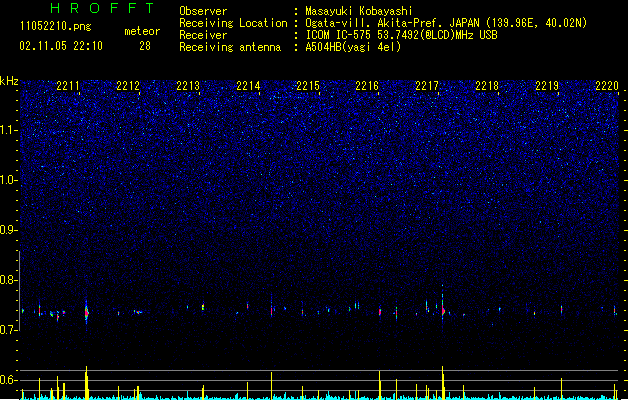The height and width of the screenshot is (400, 629).
Task: Click the 2219 time marker
Action: point(547,85)
